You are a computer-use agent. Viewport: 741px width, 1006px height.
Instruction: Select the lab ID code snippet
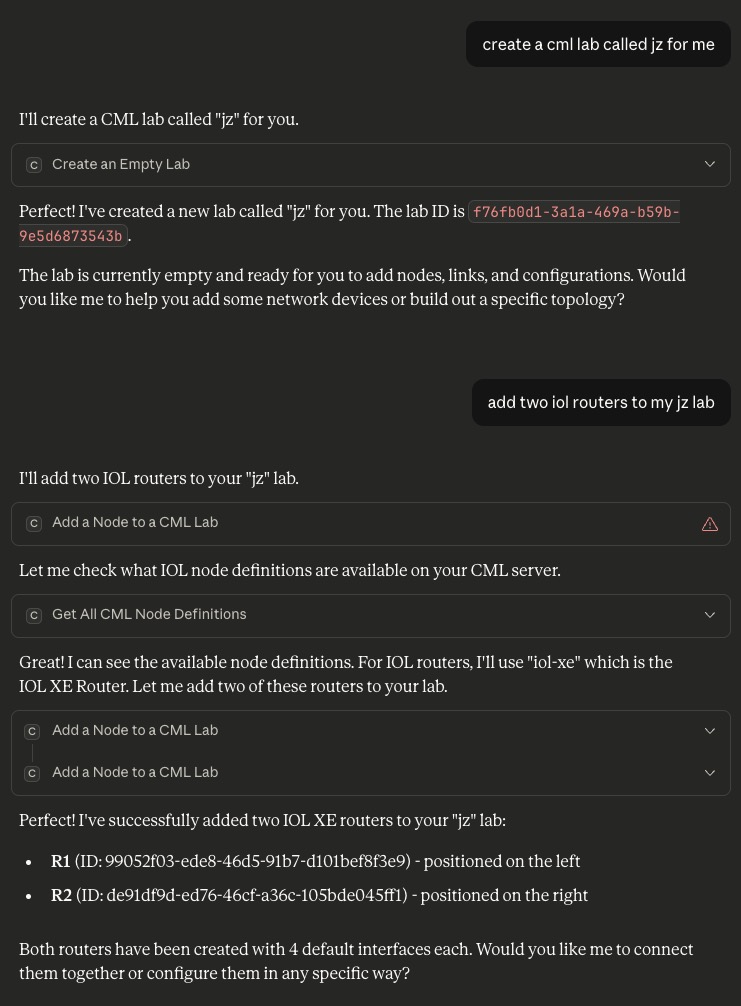point(575,212)
